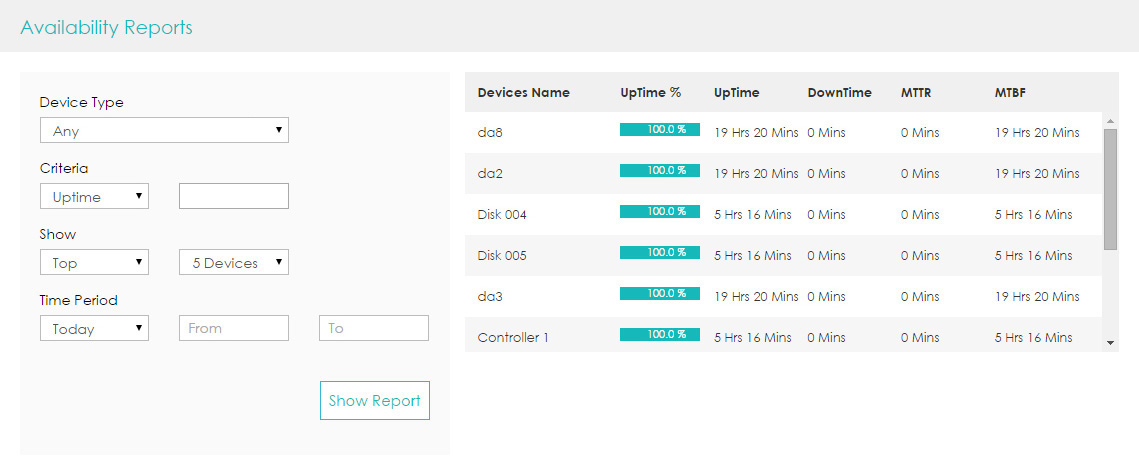
Task: Sort by Devices Name column header
Action: pos(523,93)
